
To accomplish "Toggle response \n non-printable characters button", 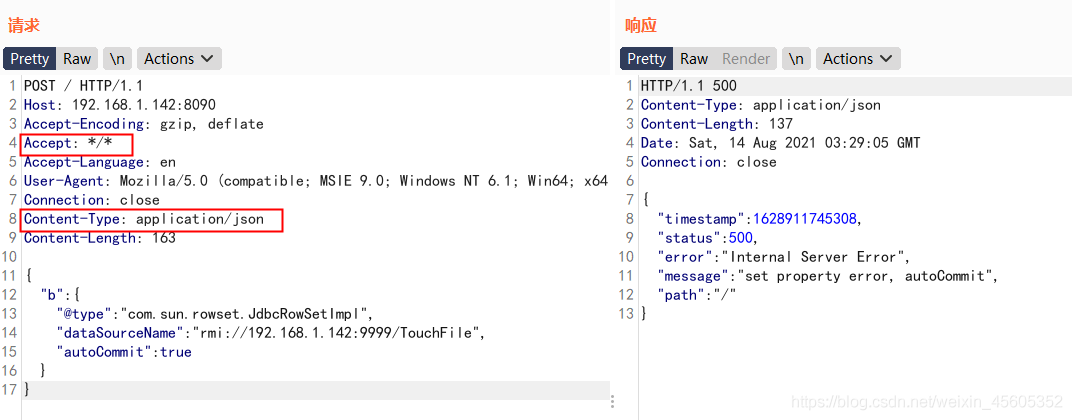I will click(796, 59).
